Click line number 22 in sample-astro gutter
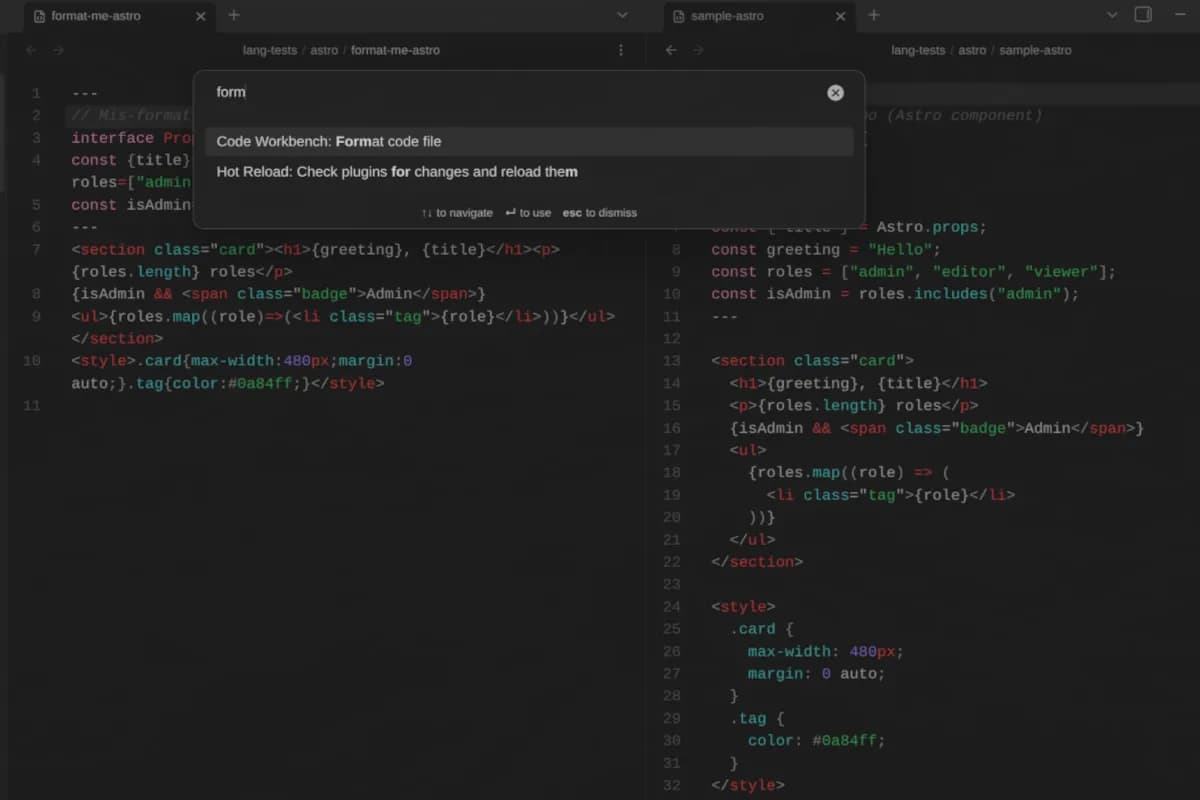The image size is (1200, 800). [671, 562]
